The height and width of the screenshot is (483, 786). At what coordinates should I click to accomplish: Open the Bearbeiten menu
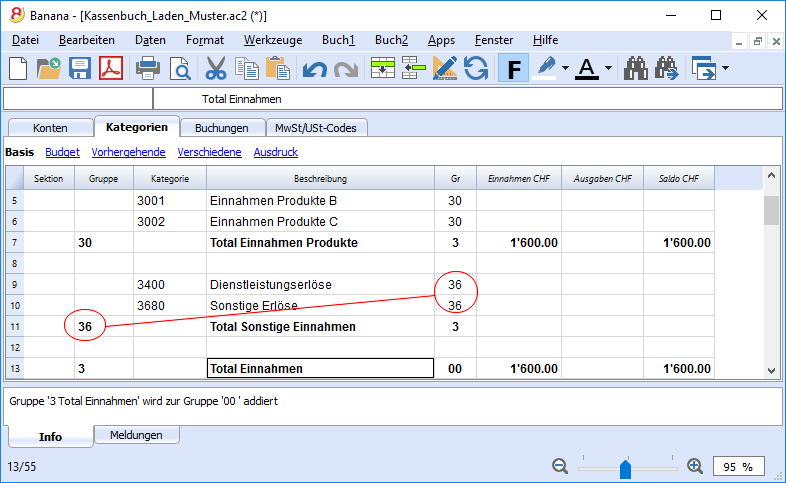point(87,40)
